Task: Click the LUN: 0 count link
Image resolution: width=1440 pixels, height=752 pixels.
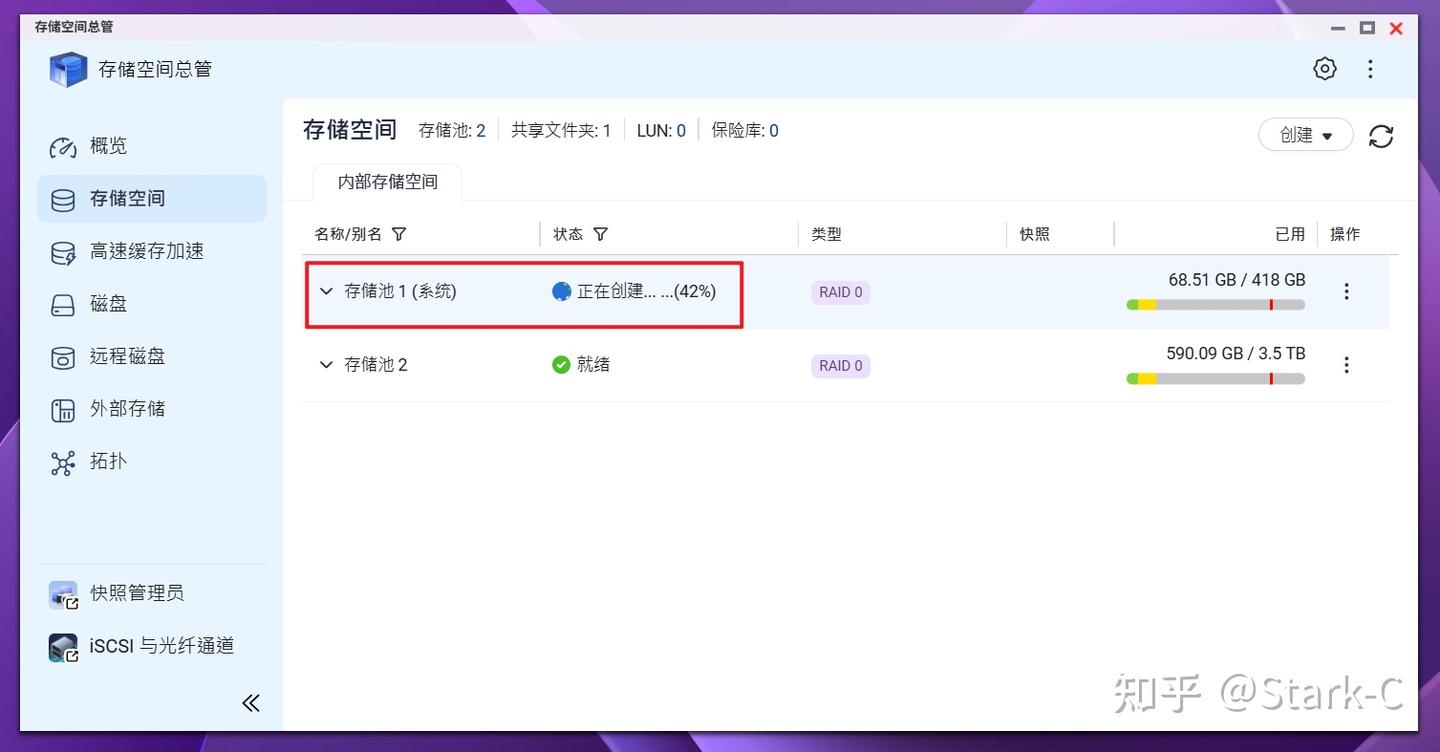Action: coord(661,131)
